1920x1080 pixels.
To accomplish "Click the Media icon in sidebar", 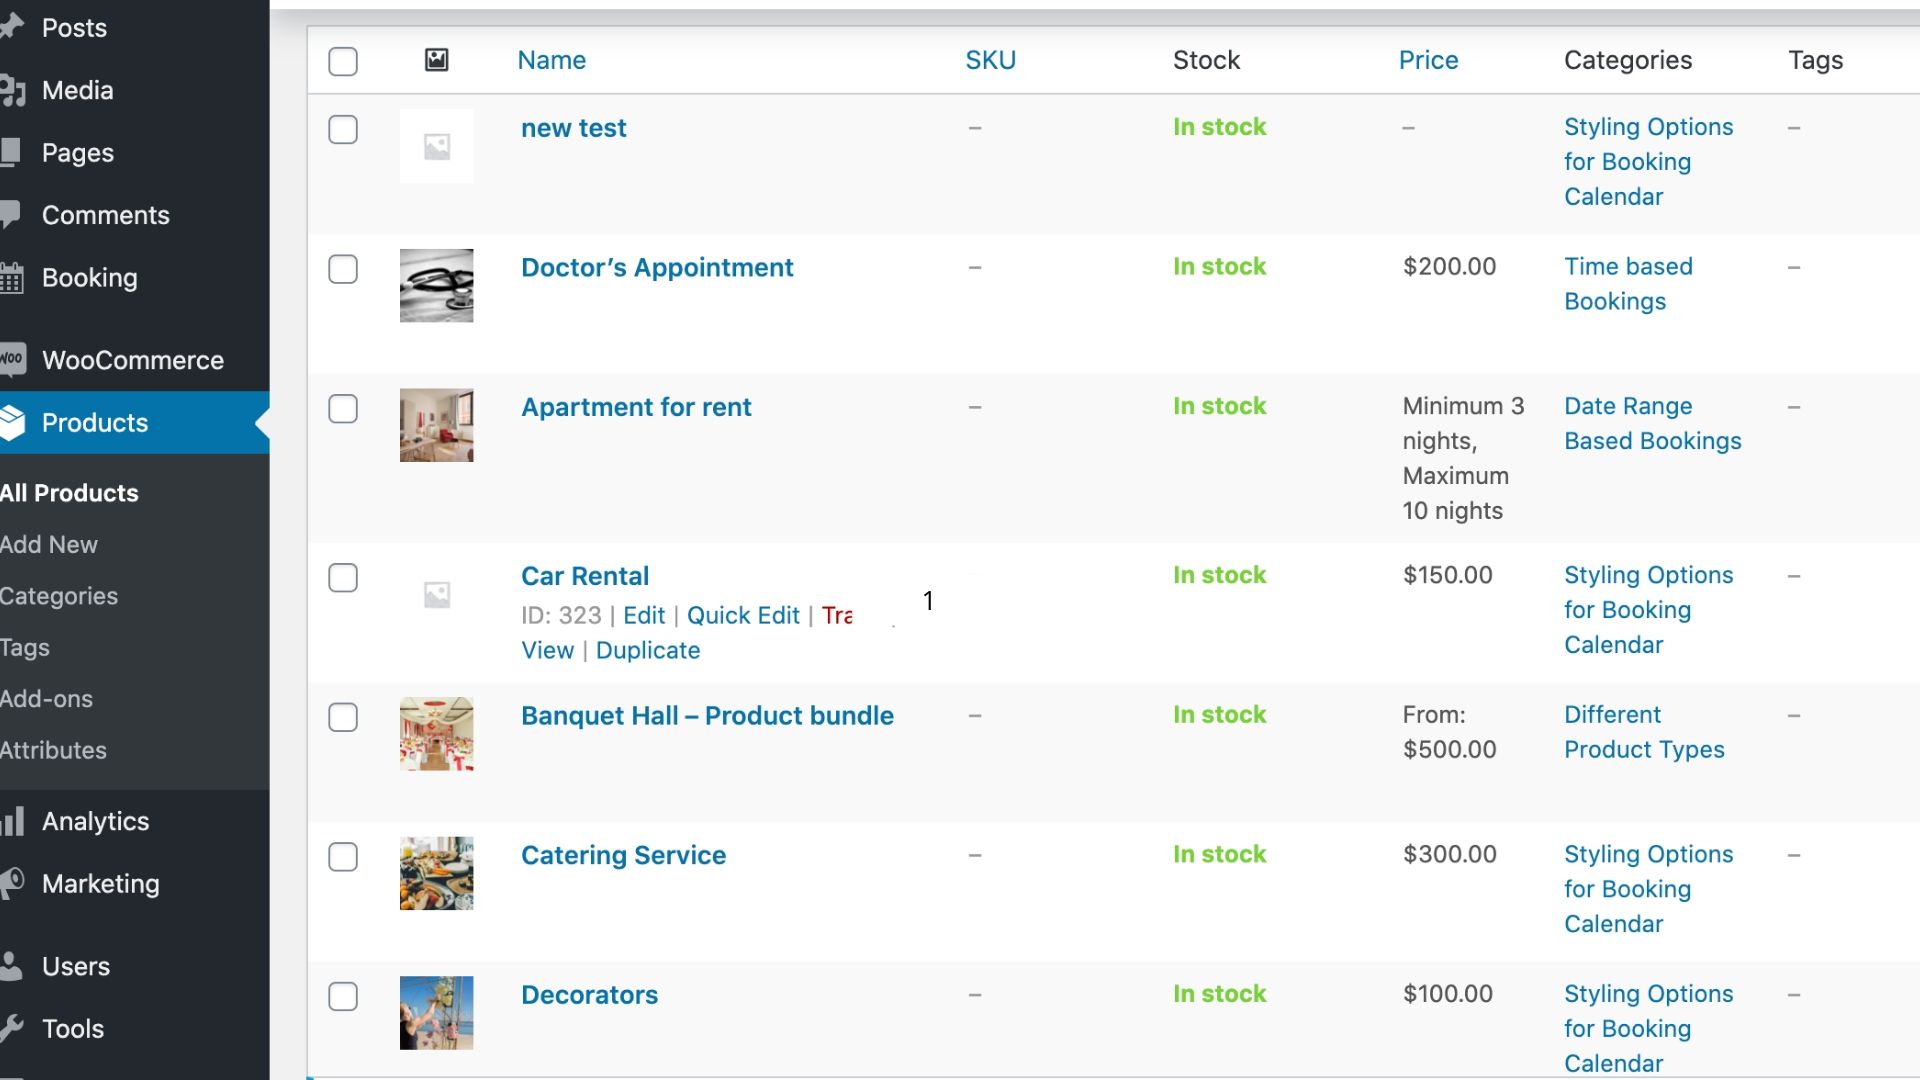I will [13, 90].
